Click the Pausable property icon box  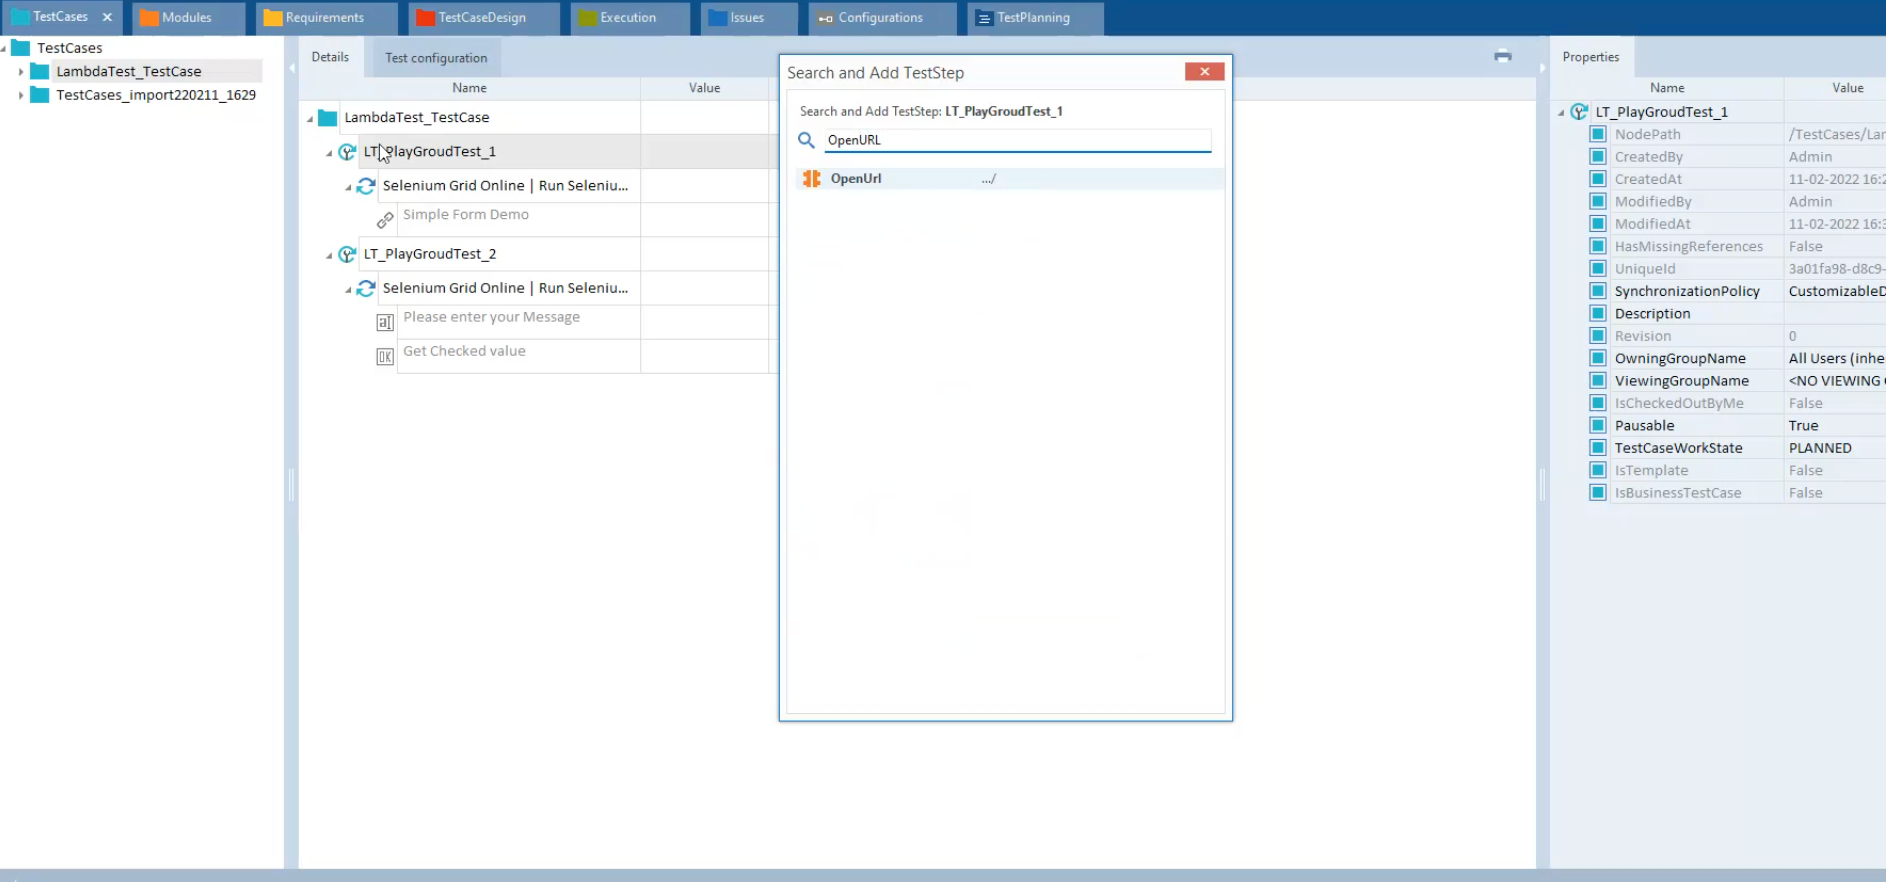(1598, 426)
